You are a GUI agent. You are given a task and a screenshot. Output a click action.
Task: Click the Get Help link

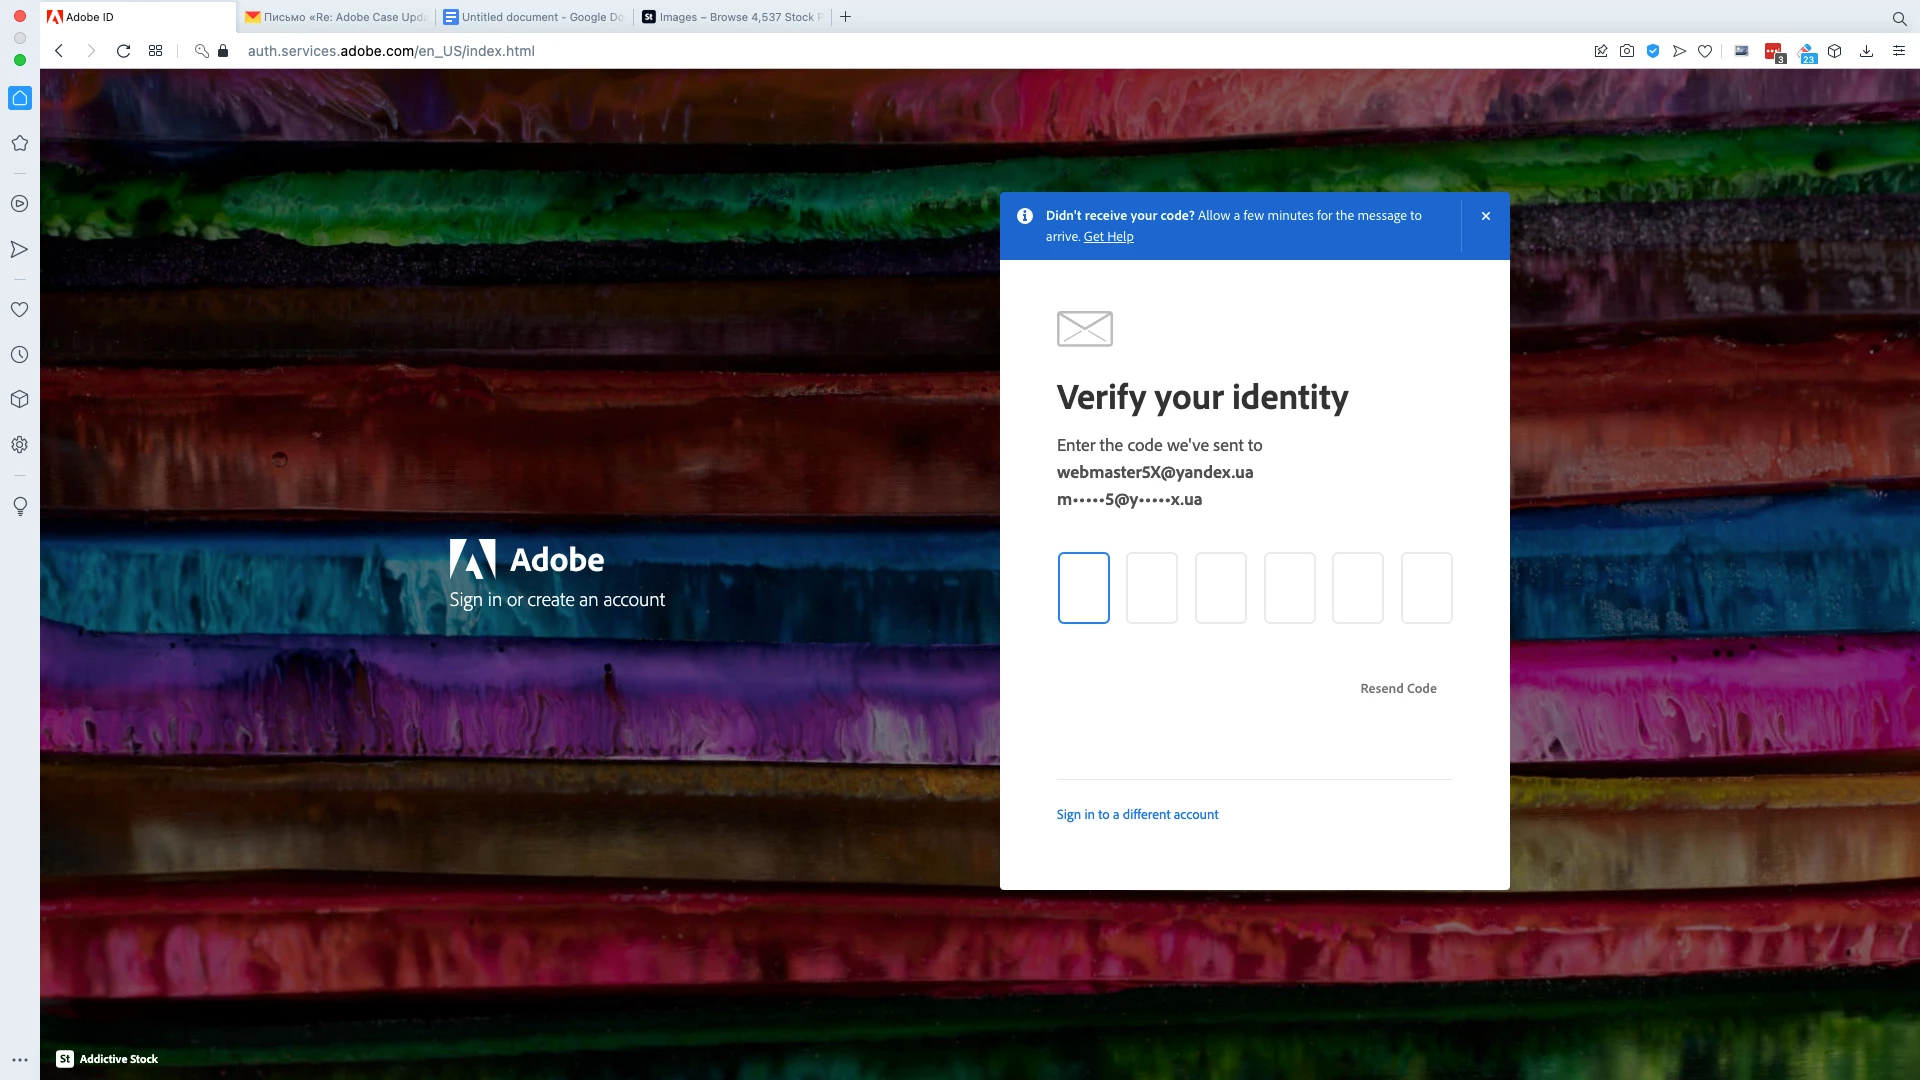(x=1108, y=237)
